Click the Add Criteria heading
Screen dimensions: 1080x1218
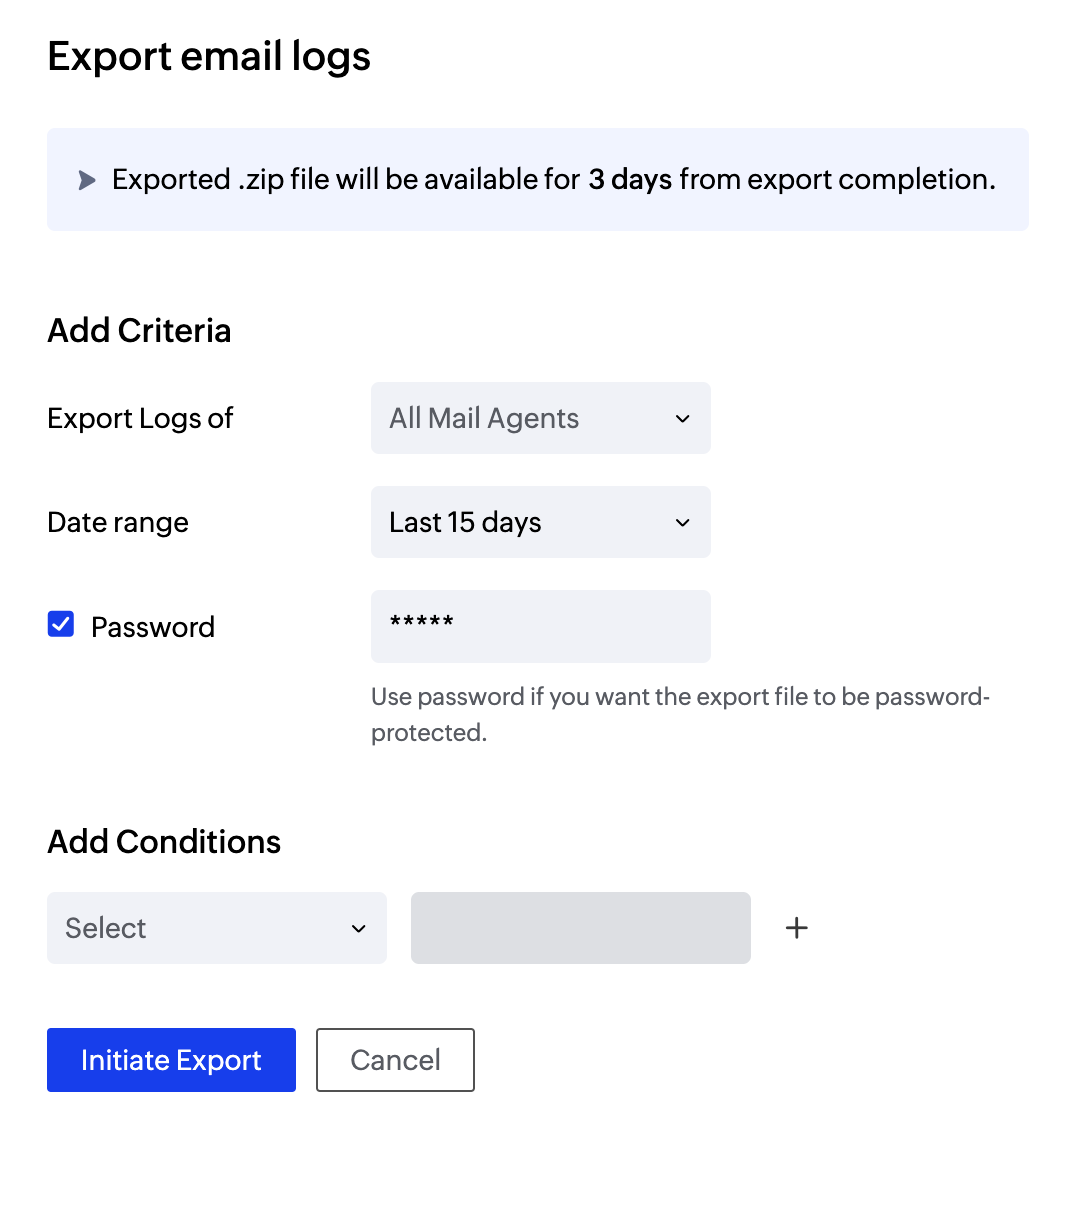pos(139,330)
